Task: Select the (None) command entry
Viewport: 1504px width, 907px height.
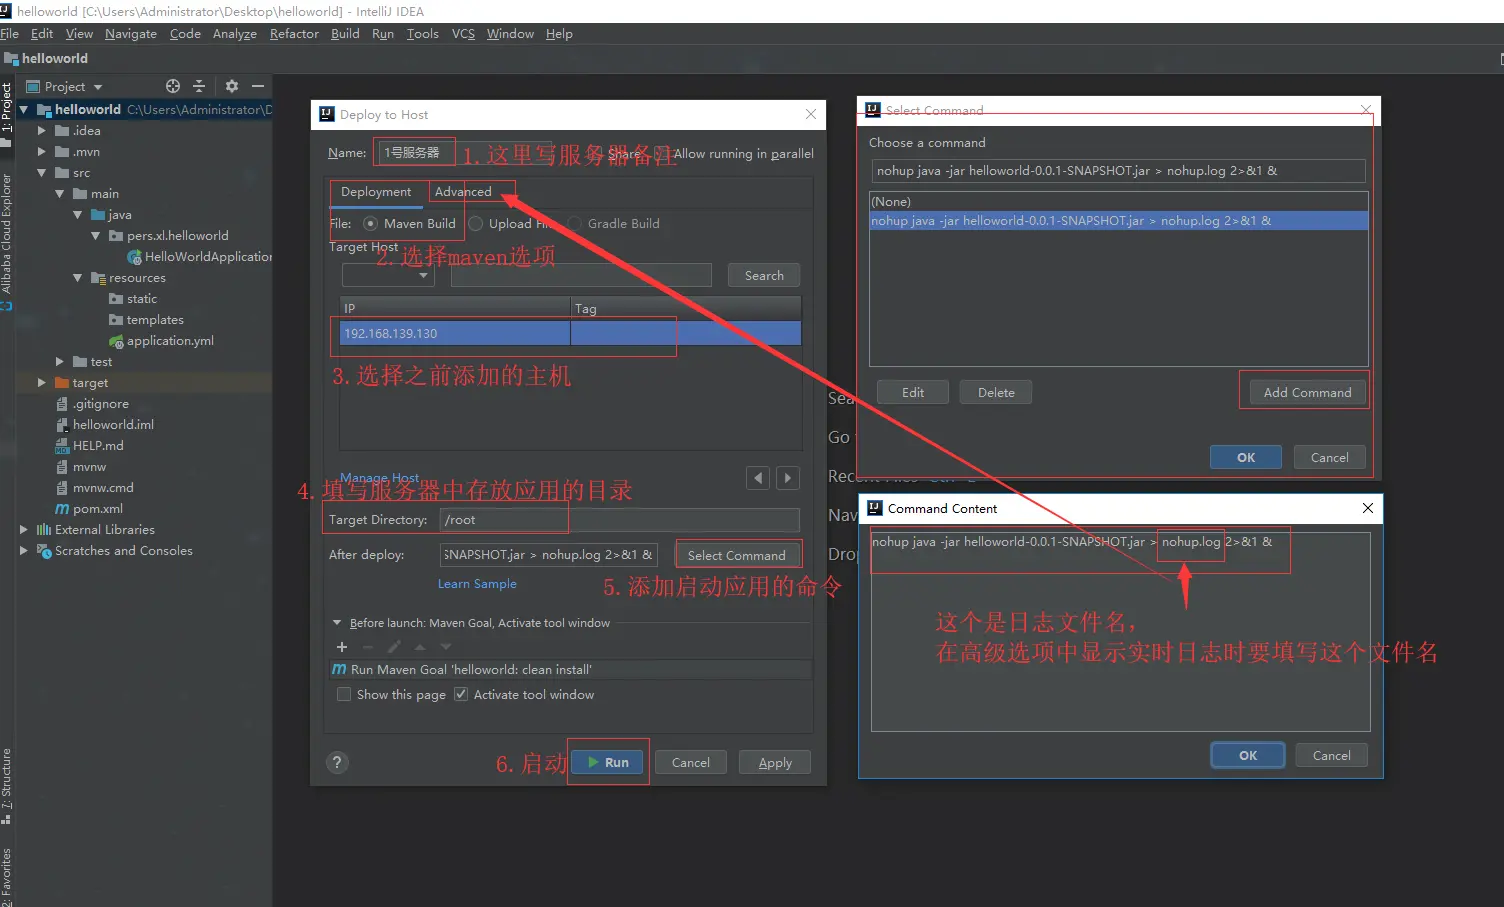Action: (x=1119, y=202)
